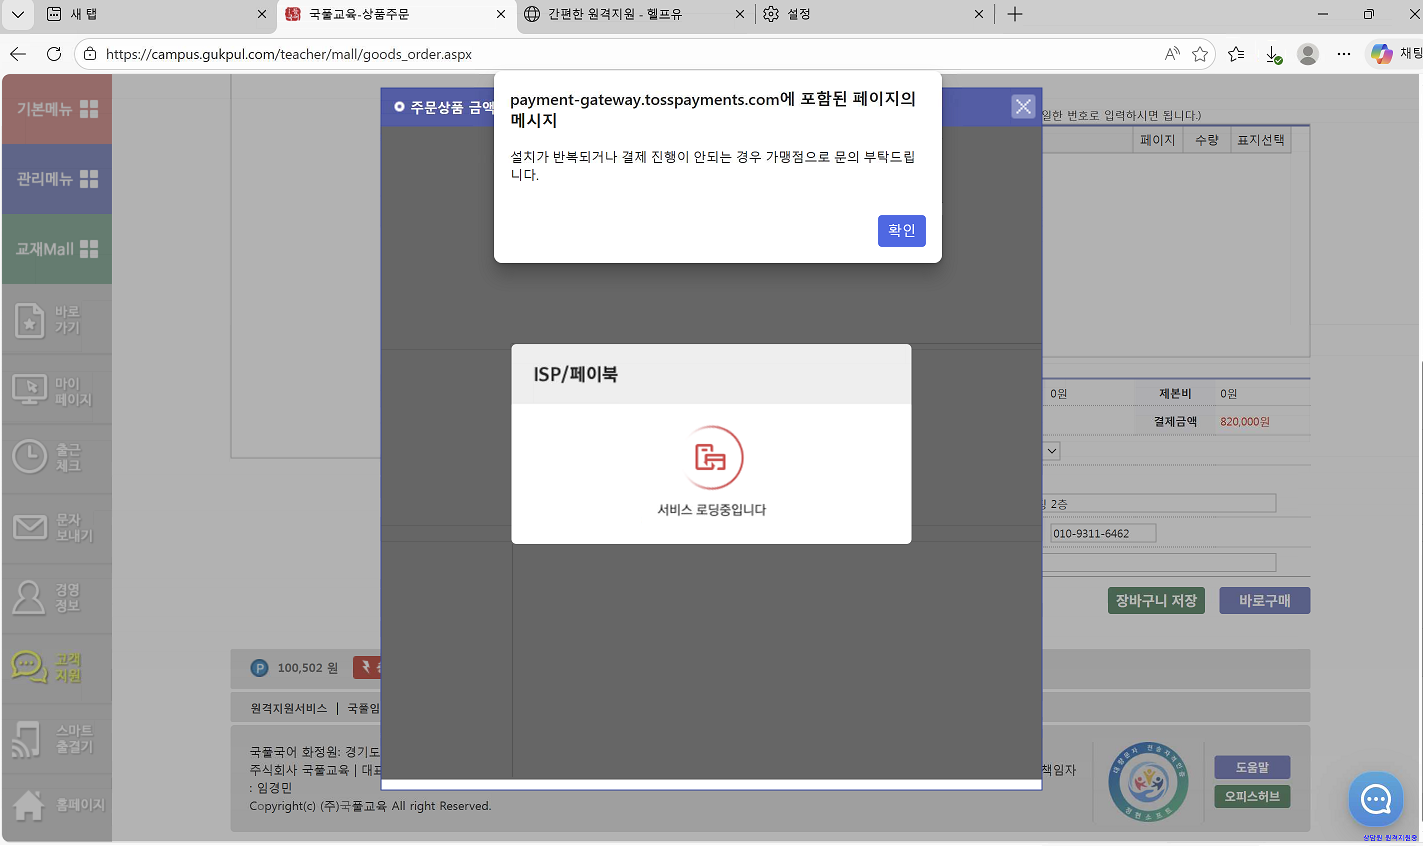Open the 도움말 button in footer

point(1252,767)
